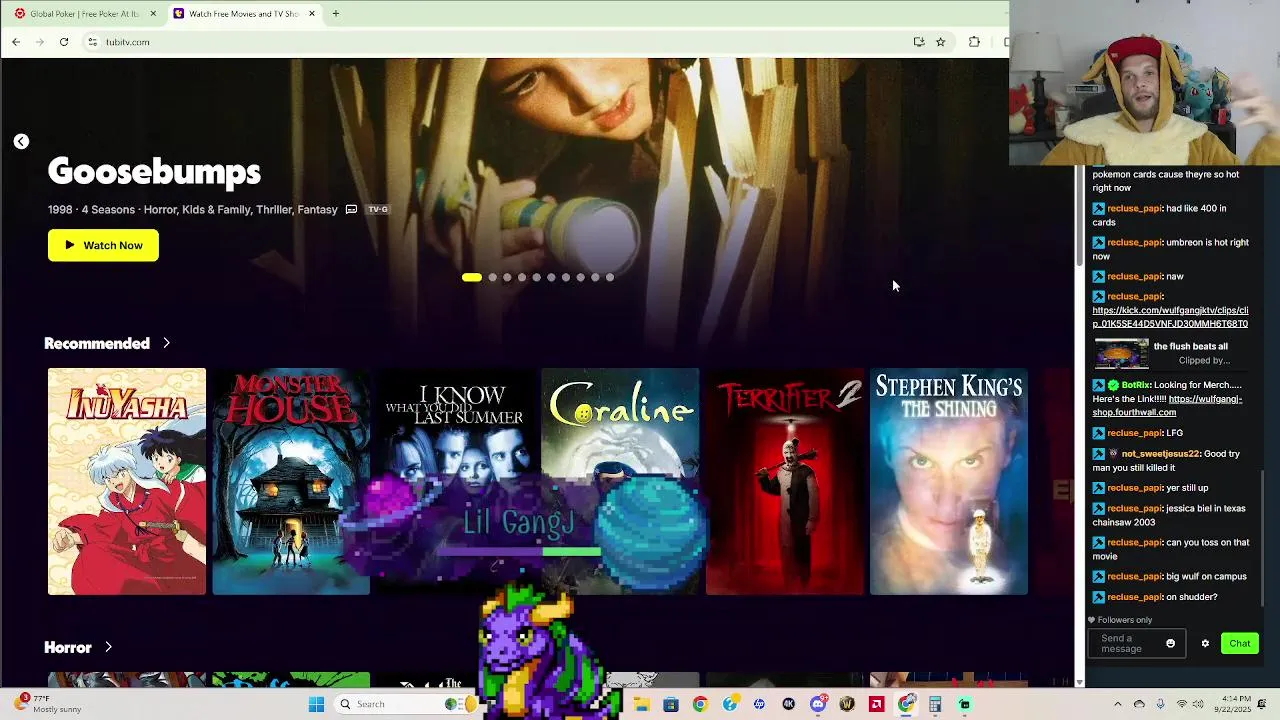Screen dimensions: 1280x720
Task: Open the emoji picker in chat box
Action: (1170, 644)
